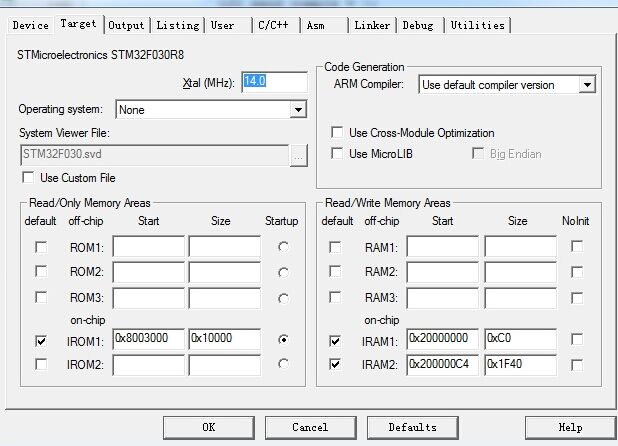Enable NoInit for IRAM2
618x446 pixels.
point(577,365)
